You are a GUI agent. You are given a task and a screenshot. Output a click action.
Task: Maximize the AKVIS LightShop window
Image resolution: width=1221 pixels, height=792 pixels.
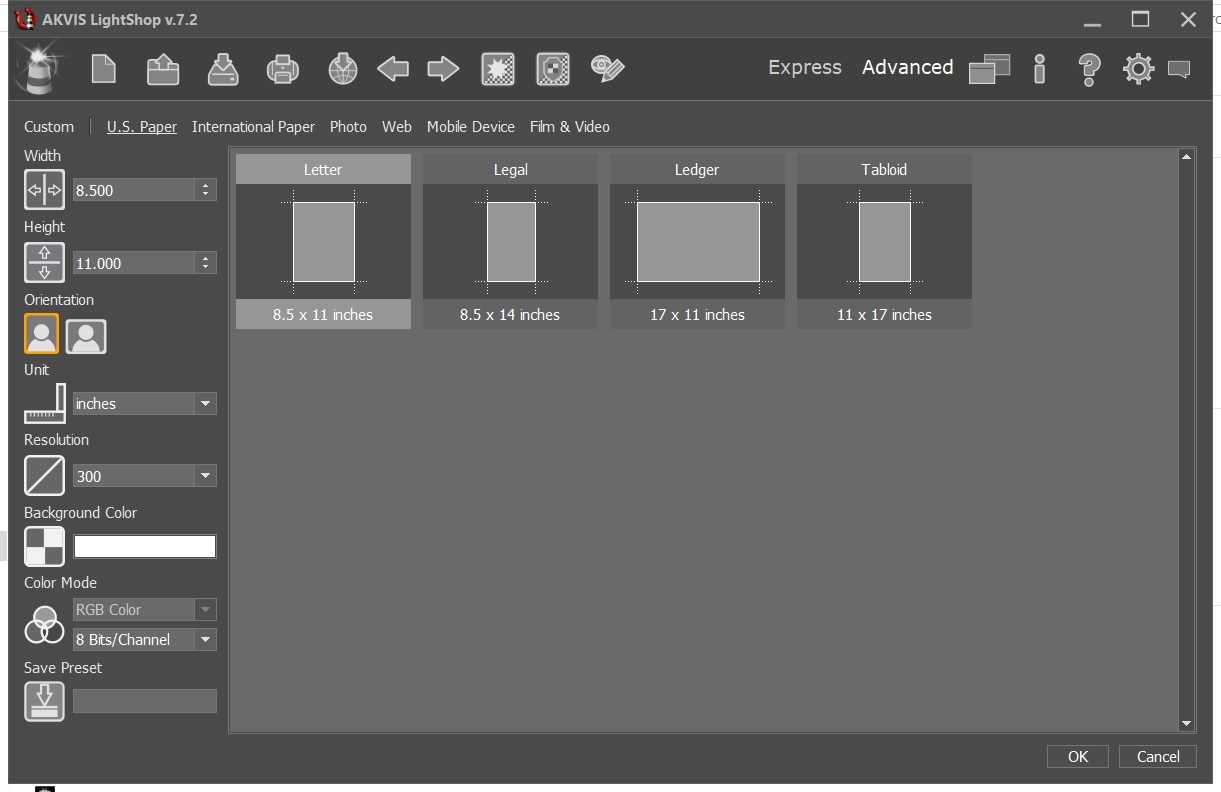click(1140, 19)
